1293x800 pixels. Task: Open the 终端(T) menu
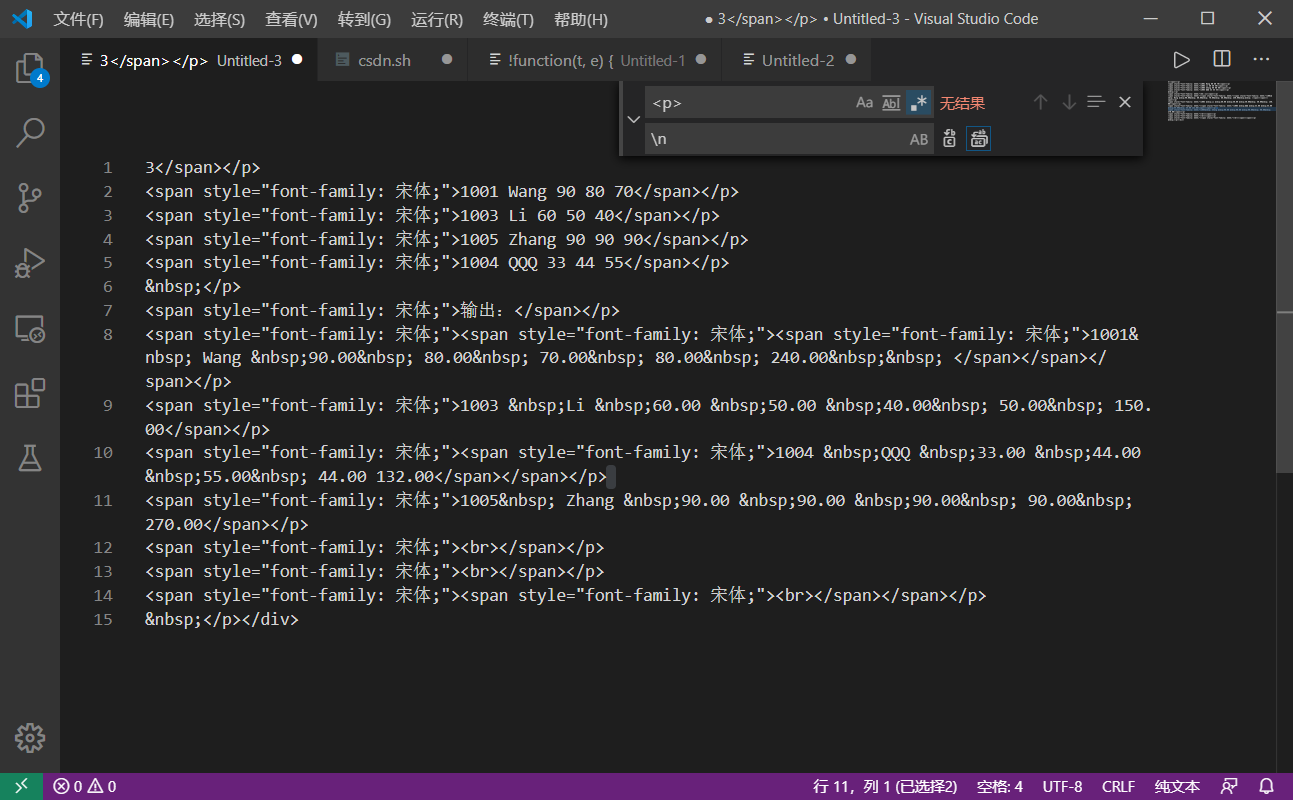[508, 19]
